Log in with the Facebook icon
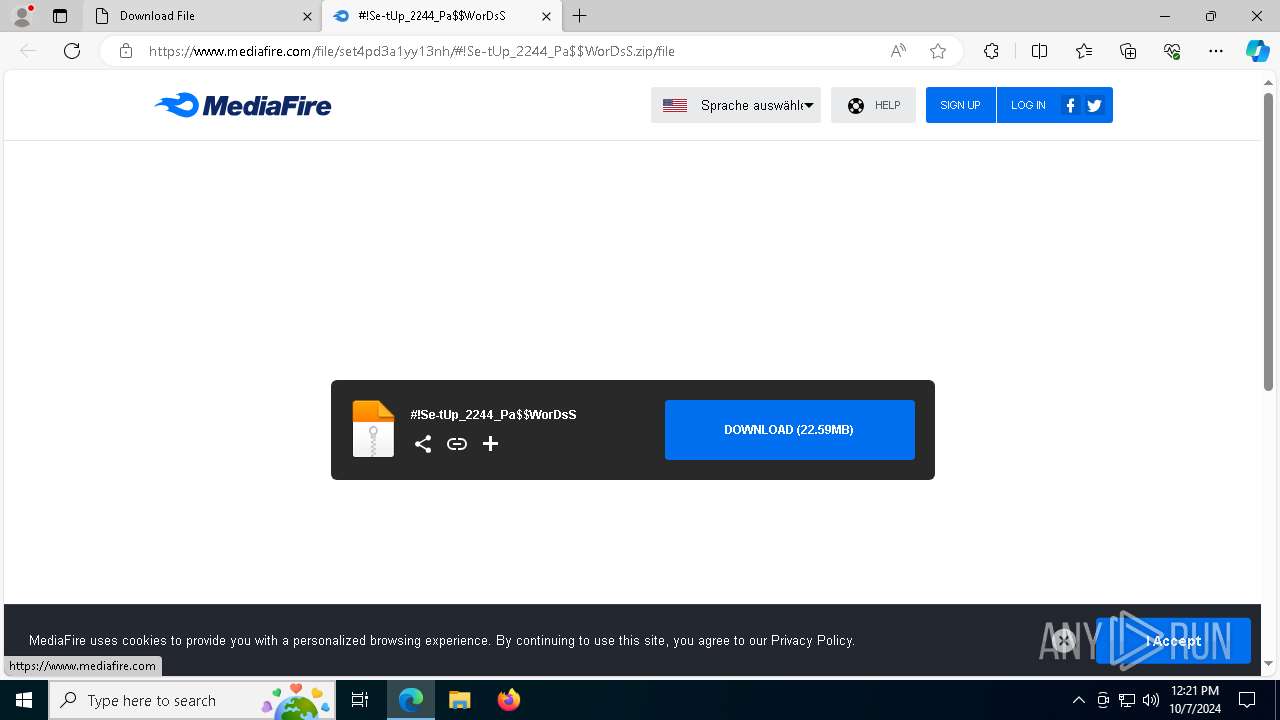The image size is (1280, 720). pos(1070,105)
